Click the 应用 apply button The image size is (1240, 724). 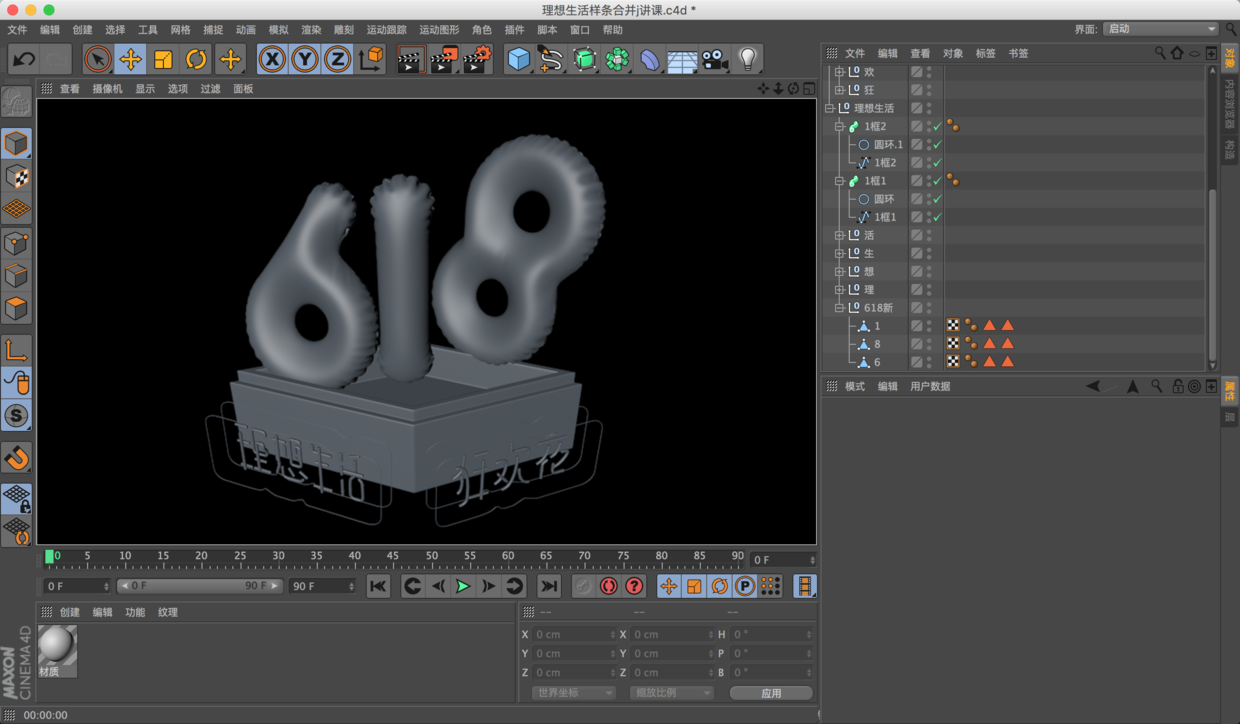click(x=771, y=693)
